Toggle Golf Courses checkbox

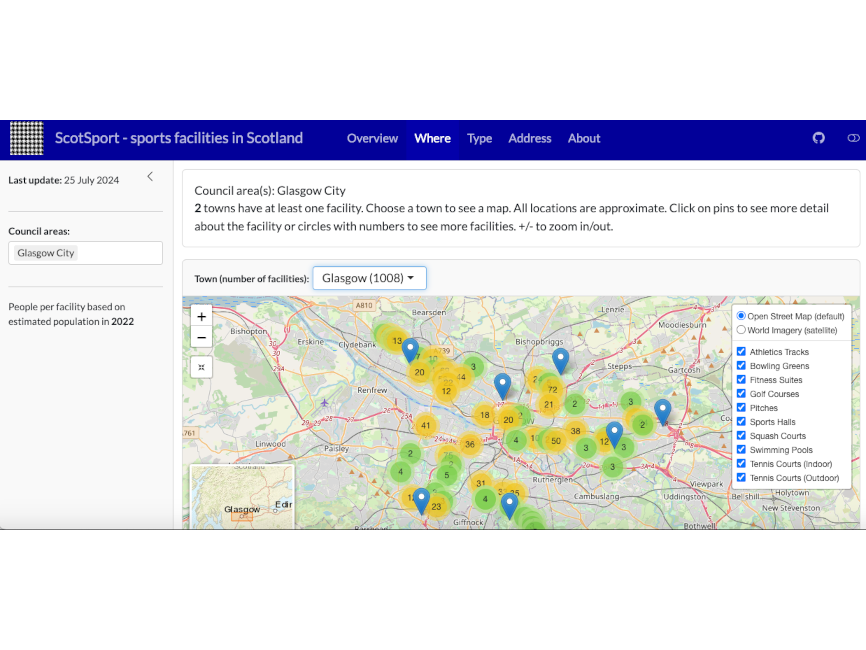click(741, 393)
